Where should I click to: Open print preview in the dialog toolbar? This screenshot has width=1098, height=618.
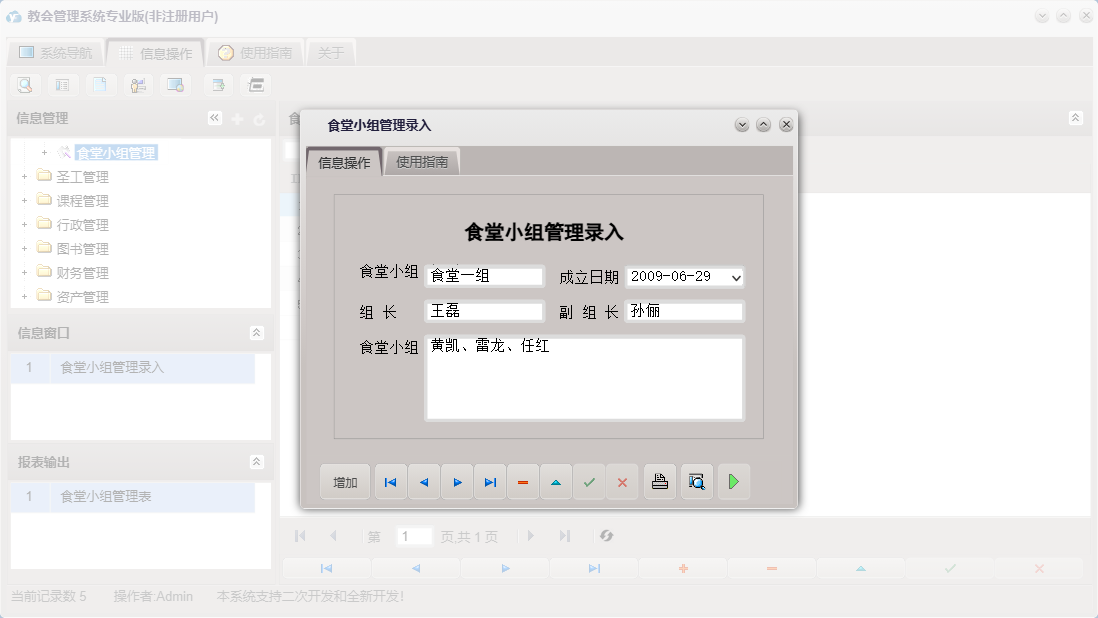696,481
